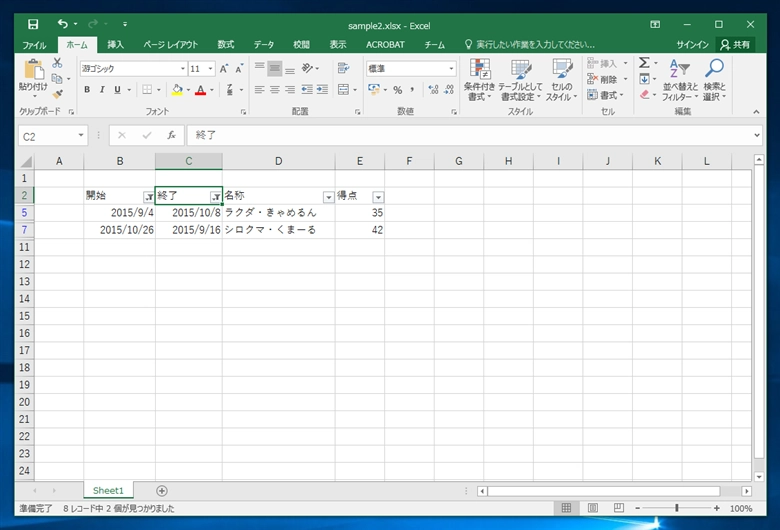Image resolution: width=780 pixels, height=530 pixels.
Task: Open the font name dropdown
Action: pos(183,69)
